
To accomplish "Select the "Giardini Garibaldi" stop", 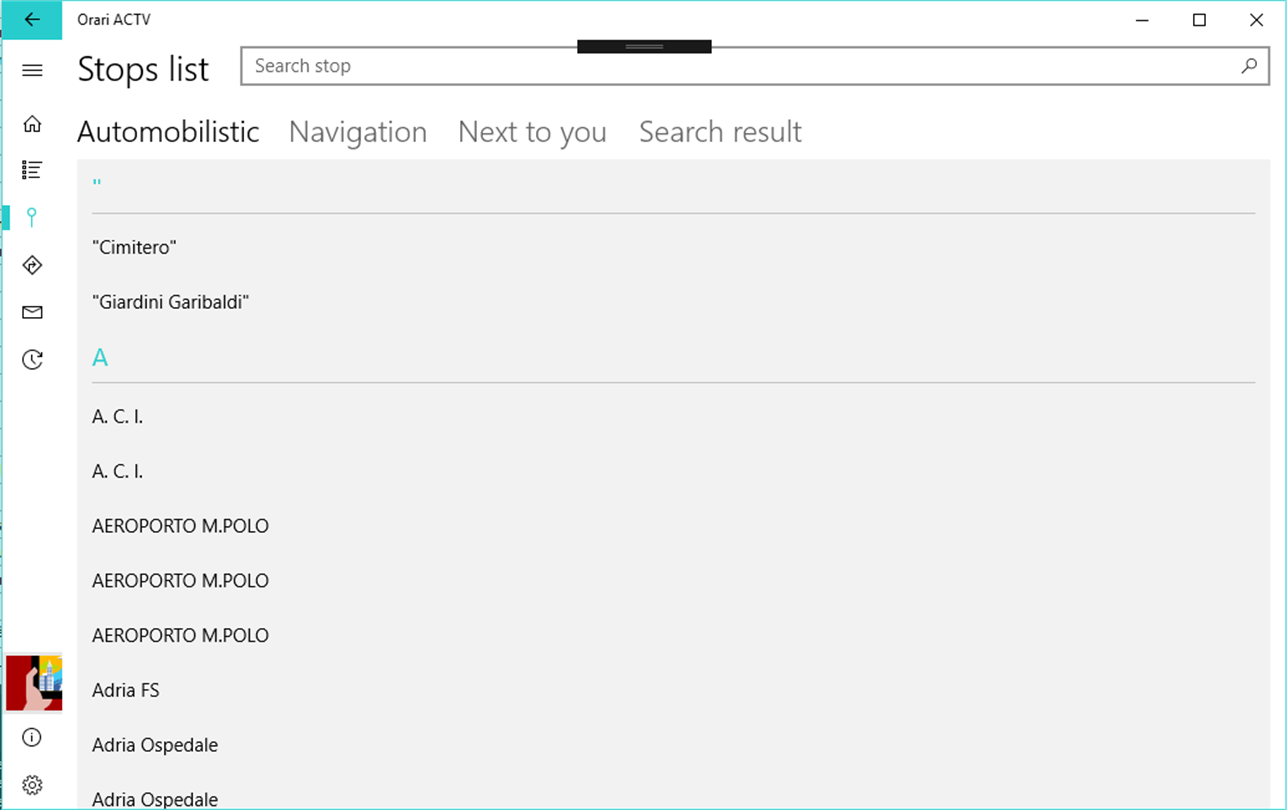I will [170, 302].
